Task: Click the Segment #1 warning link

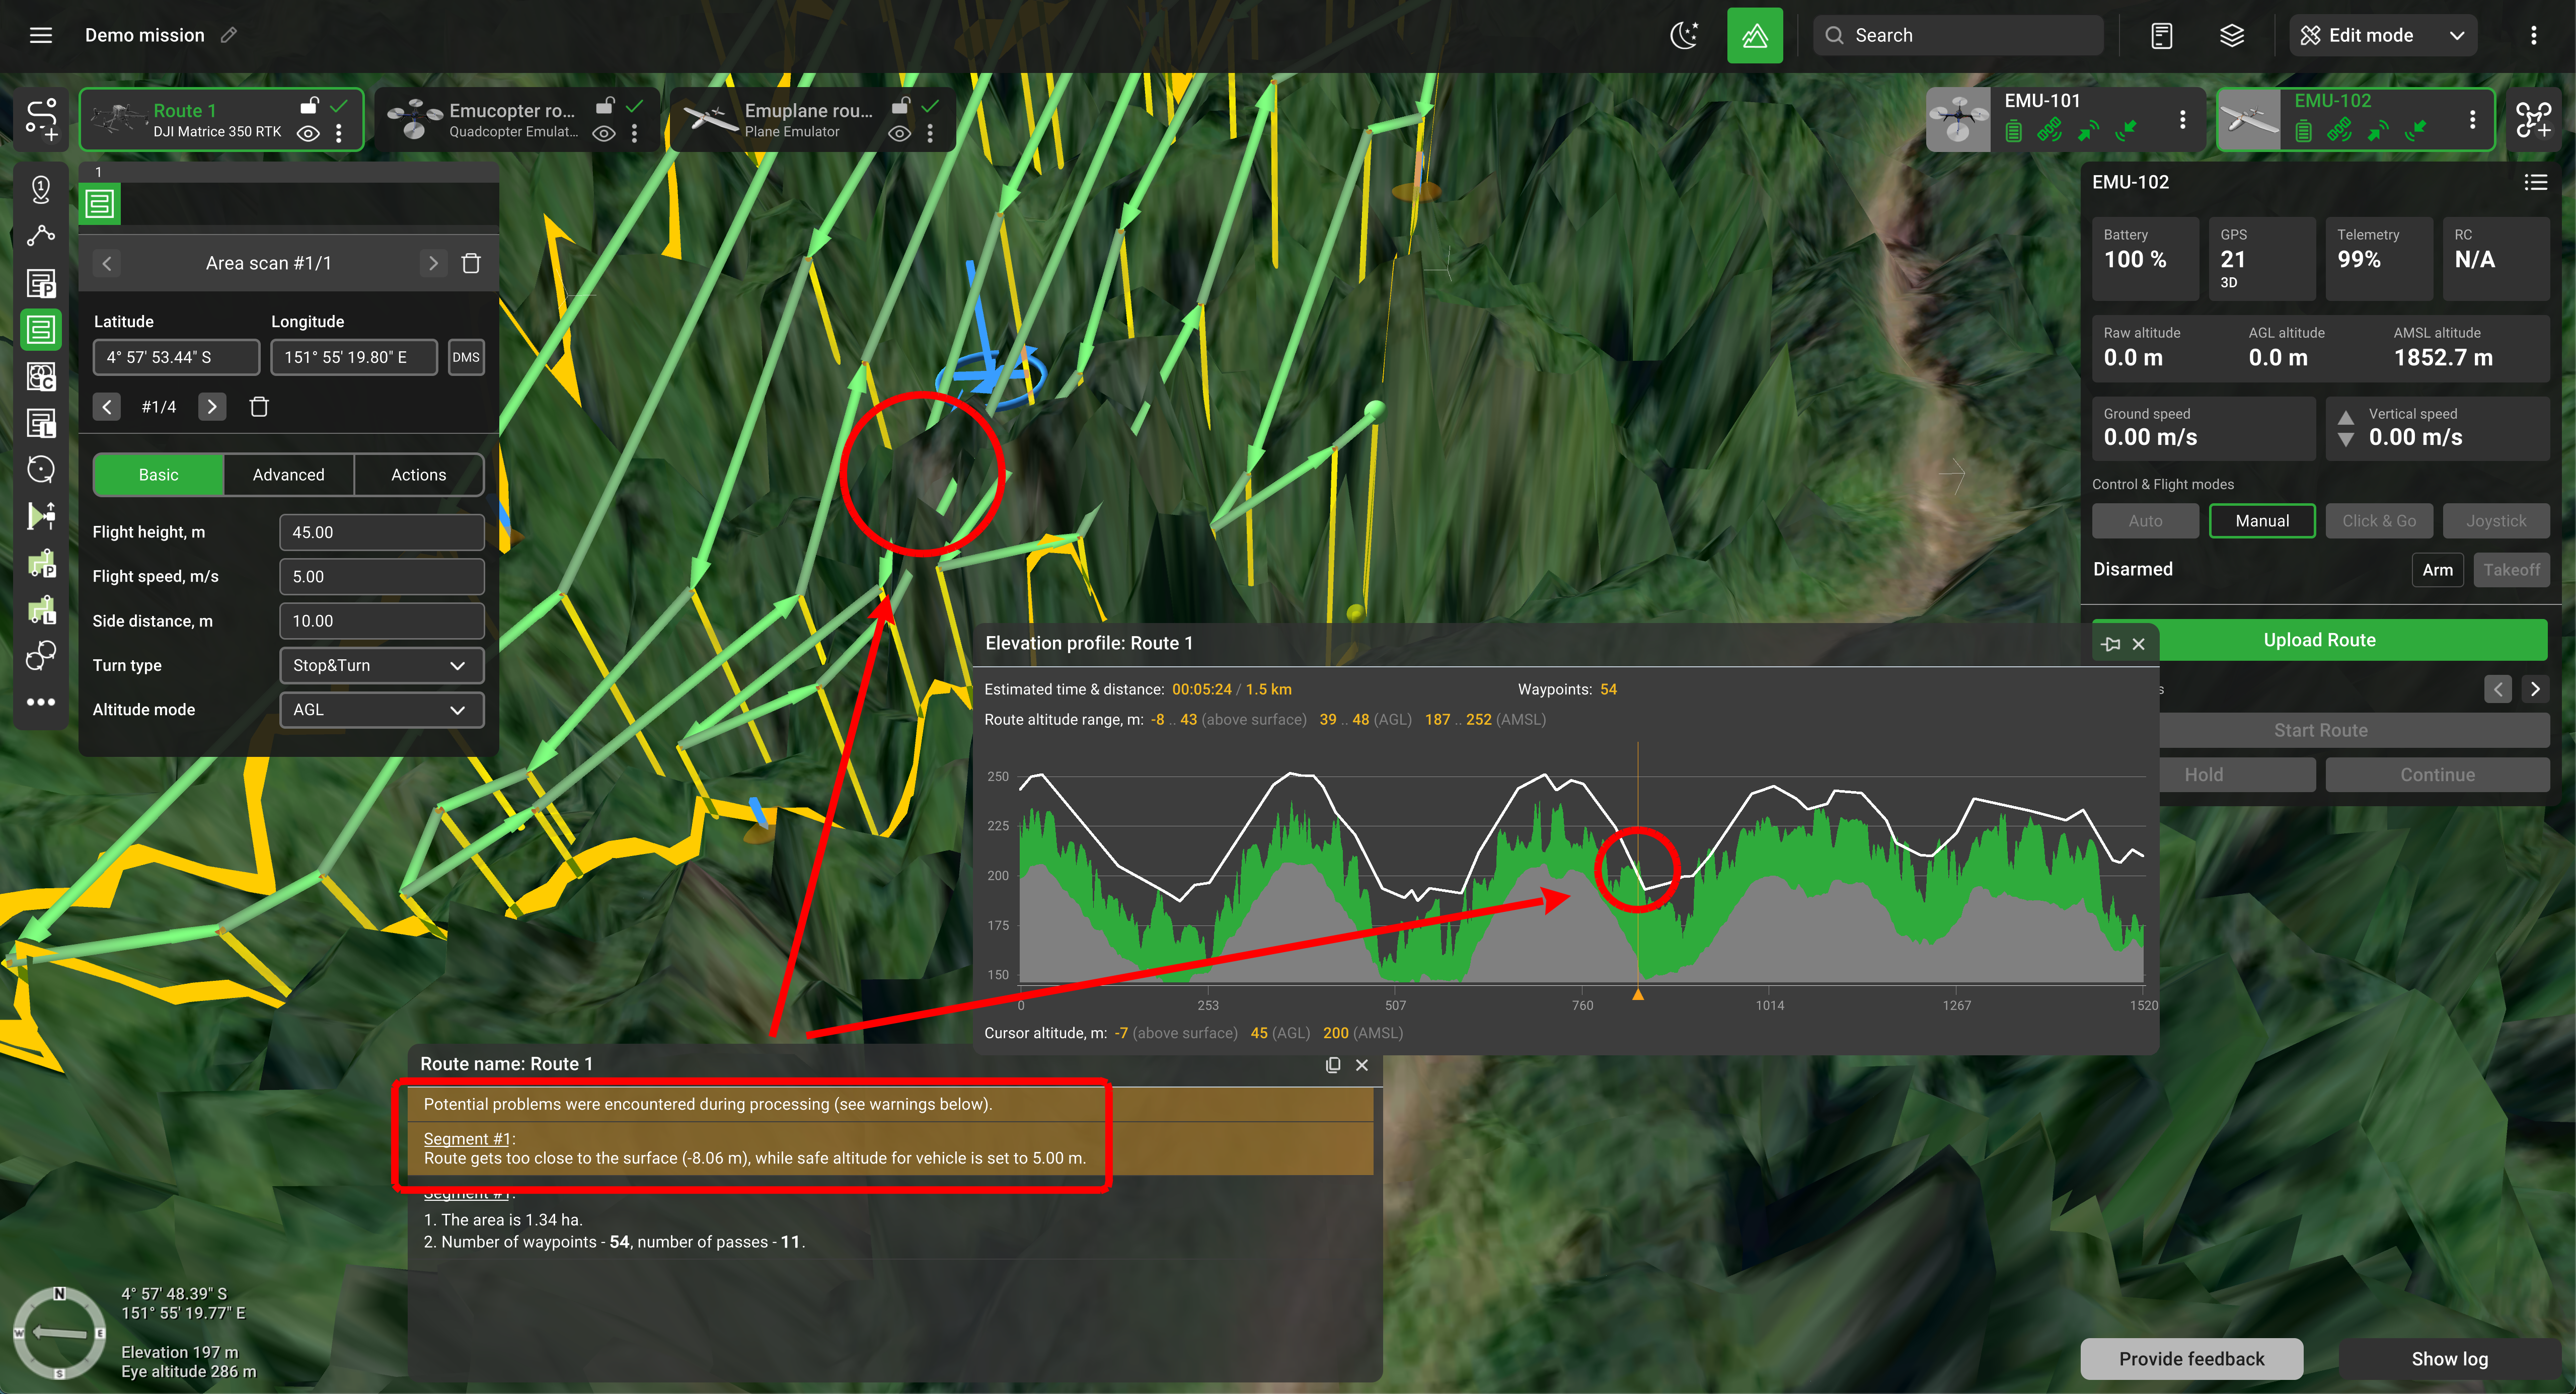Action: pyautogui.click(x=466, y=1138)
